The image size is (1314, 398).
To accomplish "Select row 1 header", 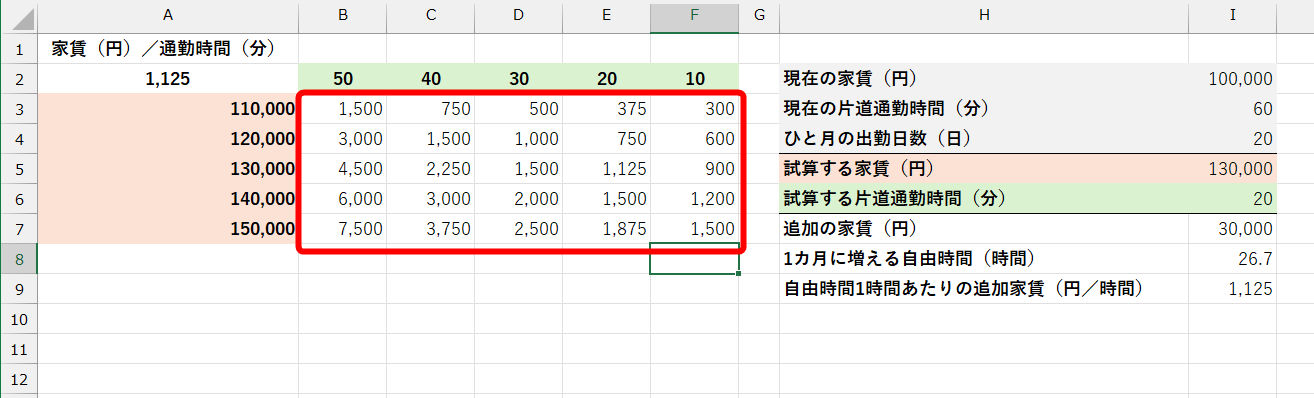I will 18,48.
